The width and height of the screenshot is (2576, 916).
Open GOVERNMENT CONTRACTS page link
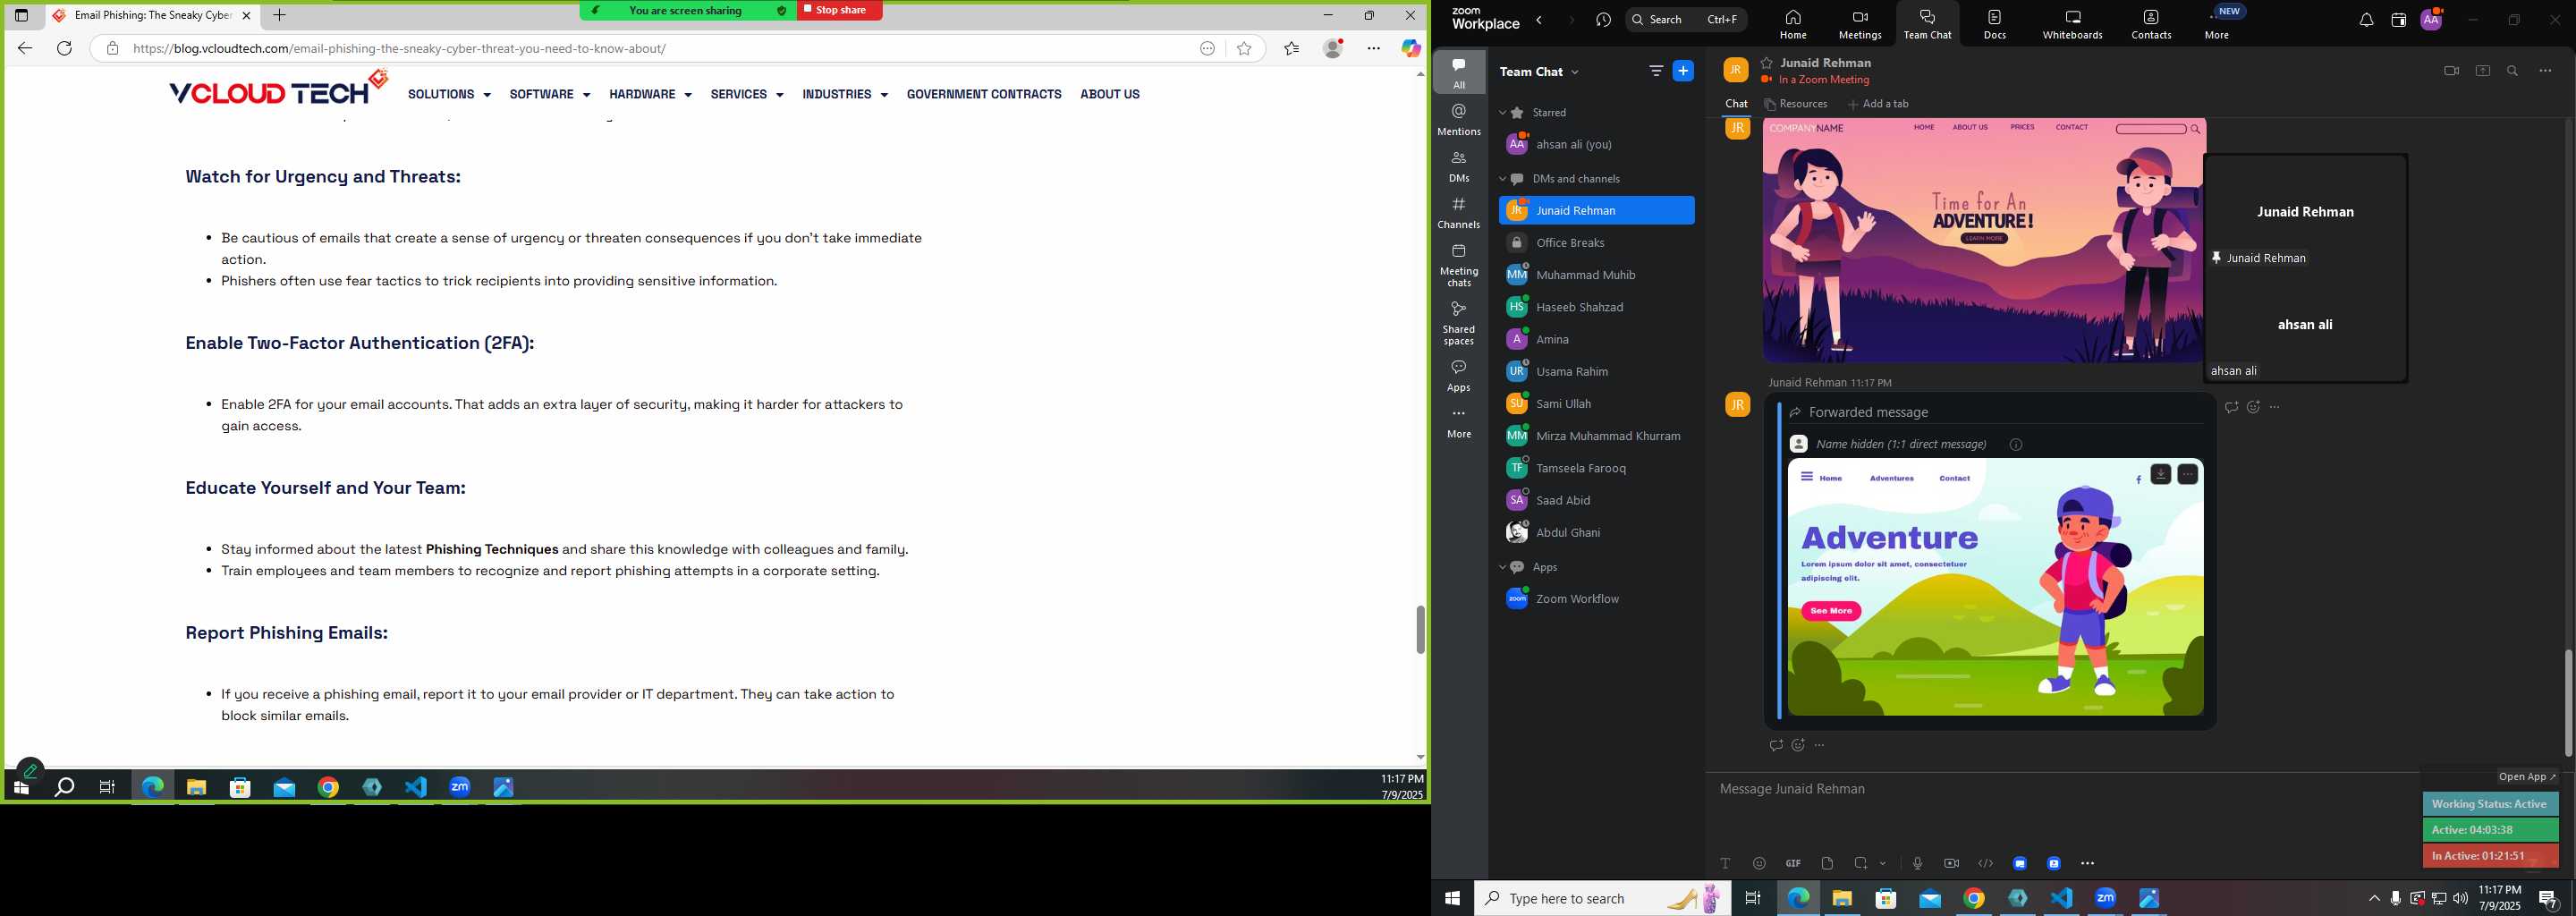[x=984, y=94]
